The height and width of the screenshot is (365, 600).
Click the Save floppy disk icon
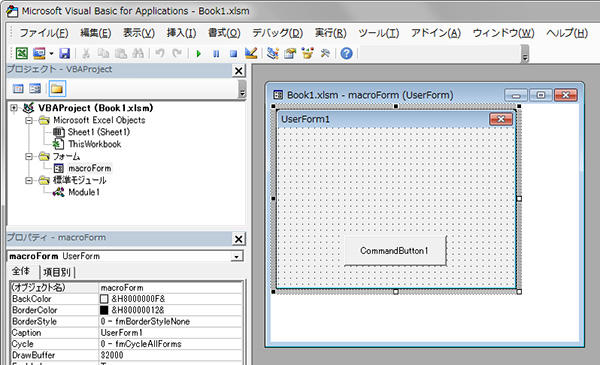64,54
